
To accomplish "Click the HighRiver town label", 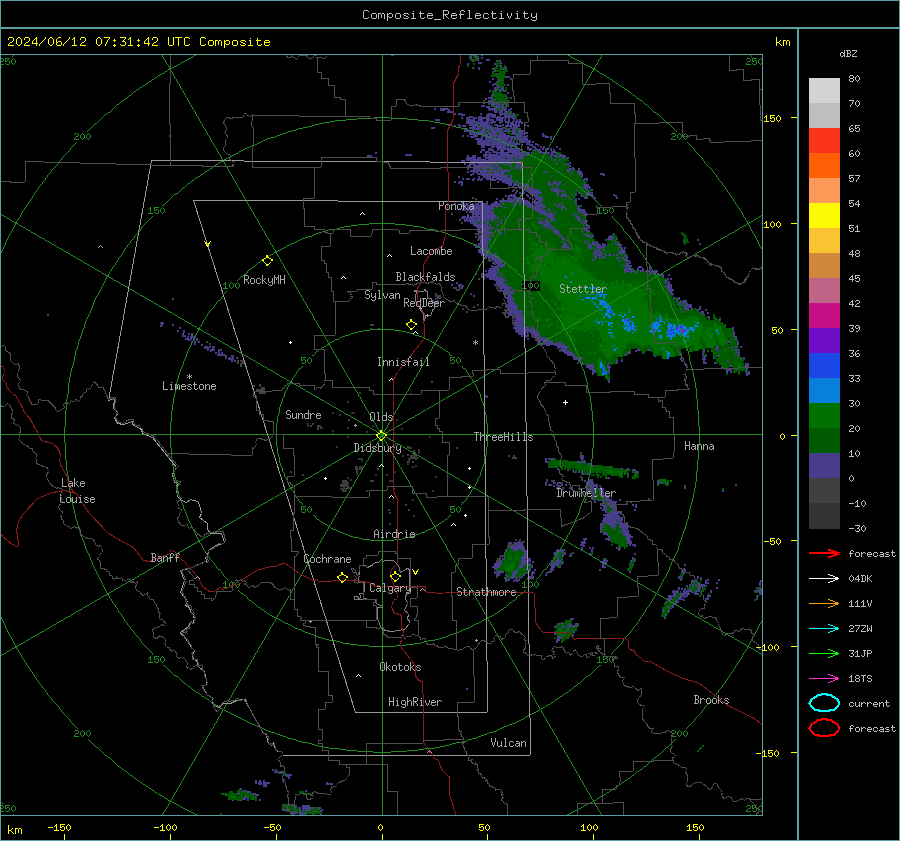I will pyautogui.click(x=415, y=702).
